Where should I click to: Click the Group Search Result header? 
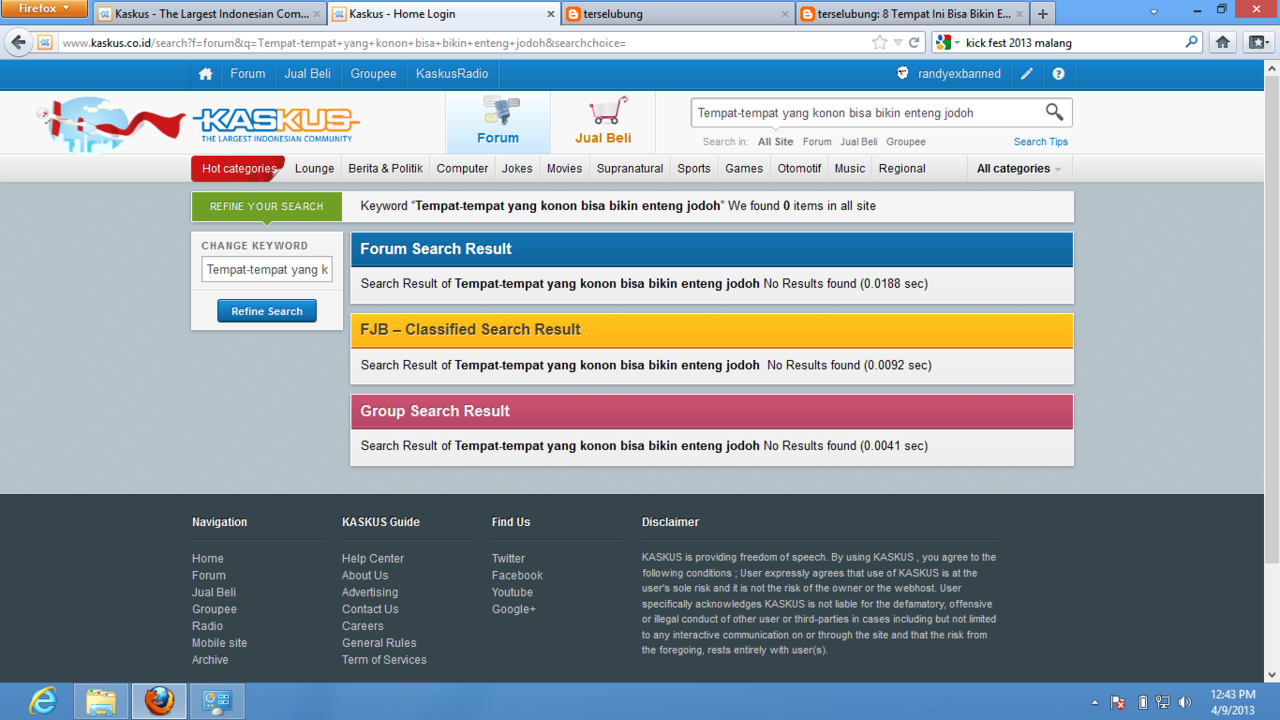(711, 411)
